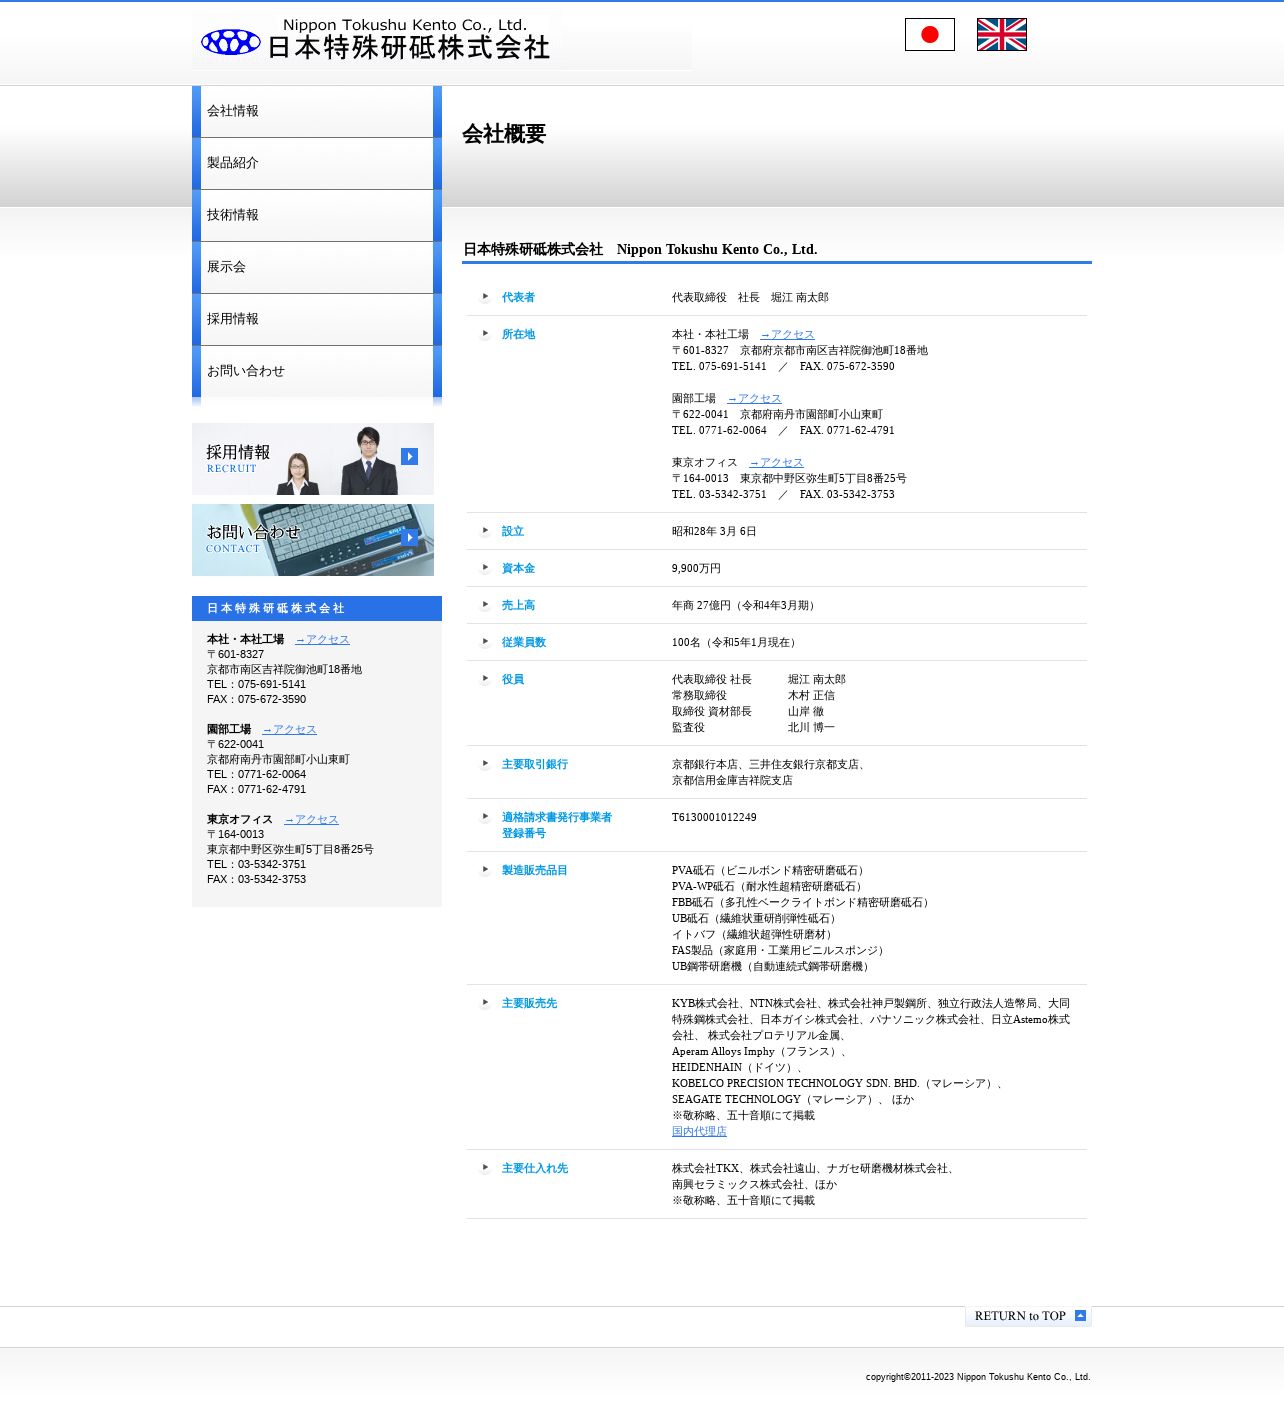
Task: Open the 製品紹介 menu item
Action: tap(317, 163)
